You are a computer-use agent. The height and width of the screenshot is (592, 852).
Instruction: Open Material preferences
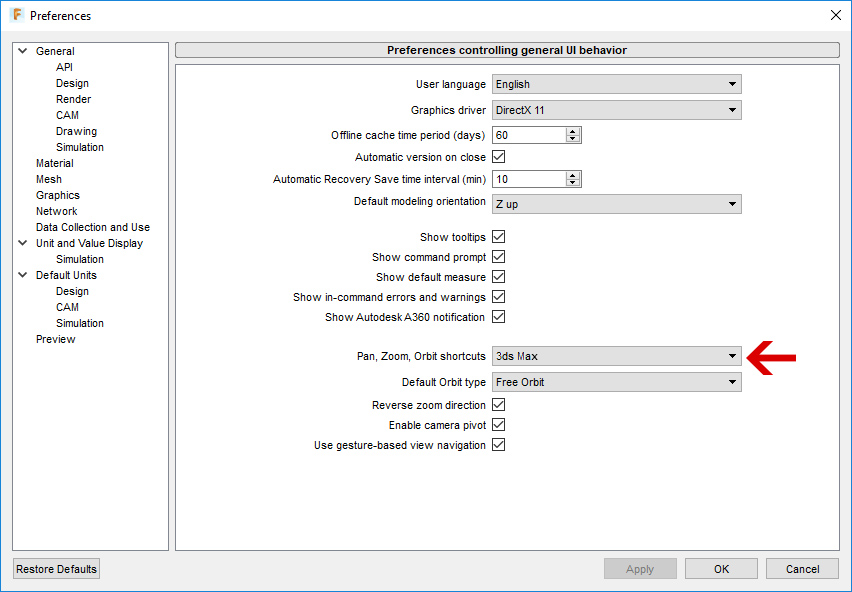(54, 163)
